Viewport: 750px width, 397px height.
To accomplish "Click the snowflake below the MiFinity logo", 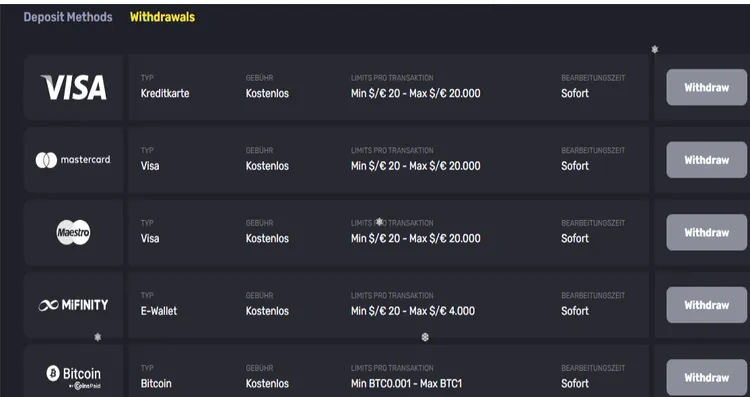I will (98, 337).
